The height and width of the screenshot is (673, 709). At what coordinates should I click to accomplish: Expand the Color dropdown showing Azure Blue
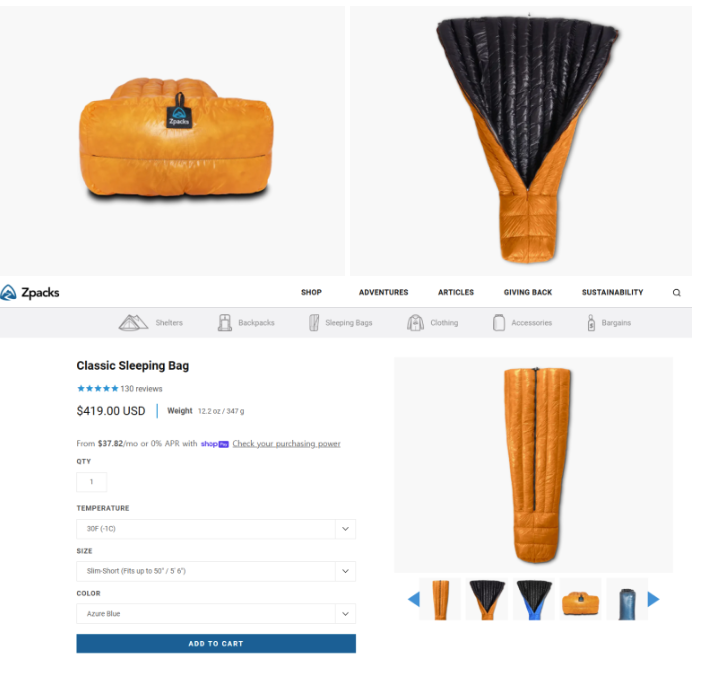pyautogui.click(x=216, y=614)
